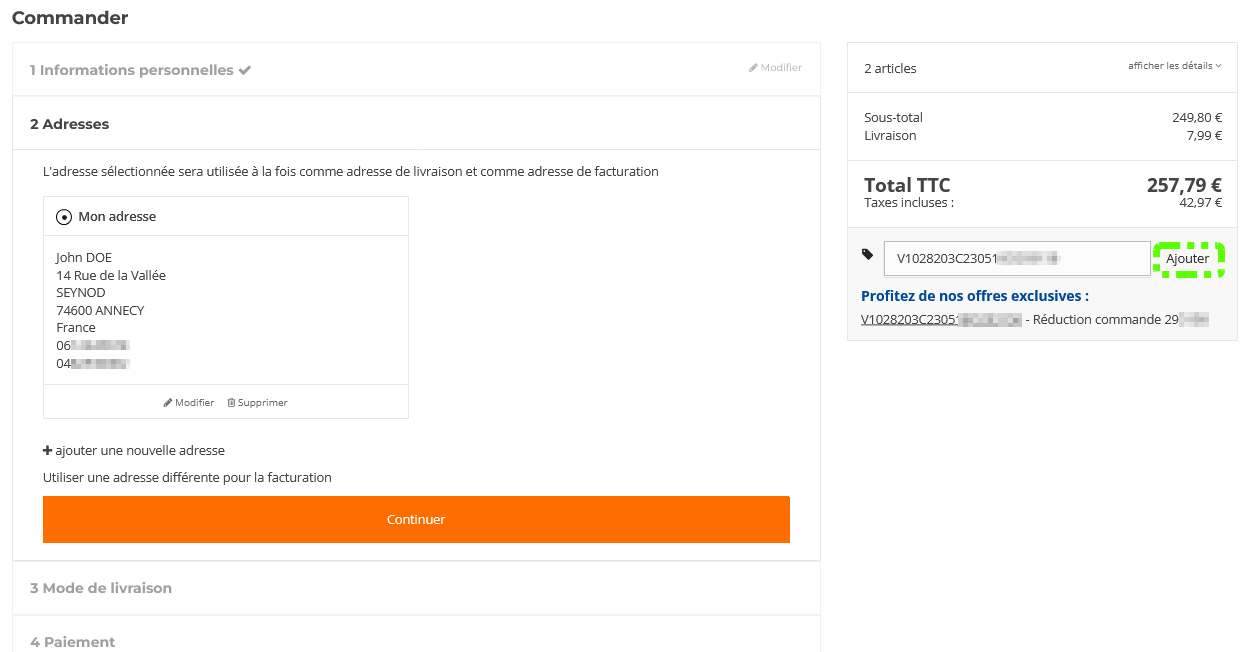Click the trash Supprimer icon on the address card

click(231, 403)
